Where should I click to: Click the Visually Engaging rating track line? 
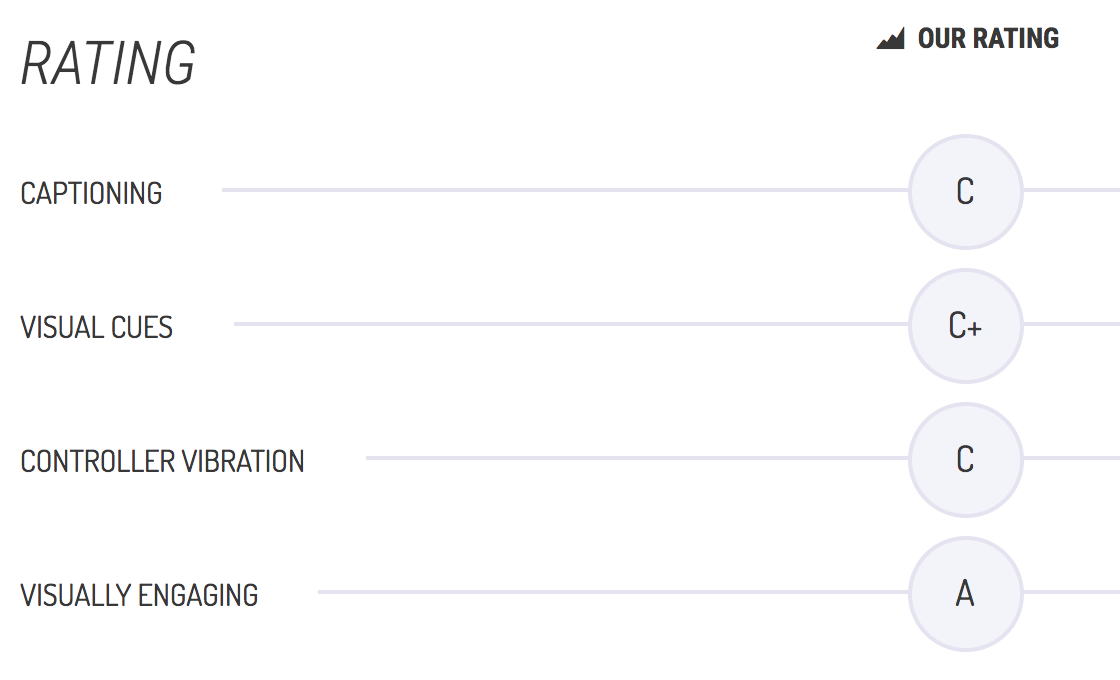pyautogui.click(x=614, y=592)
